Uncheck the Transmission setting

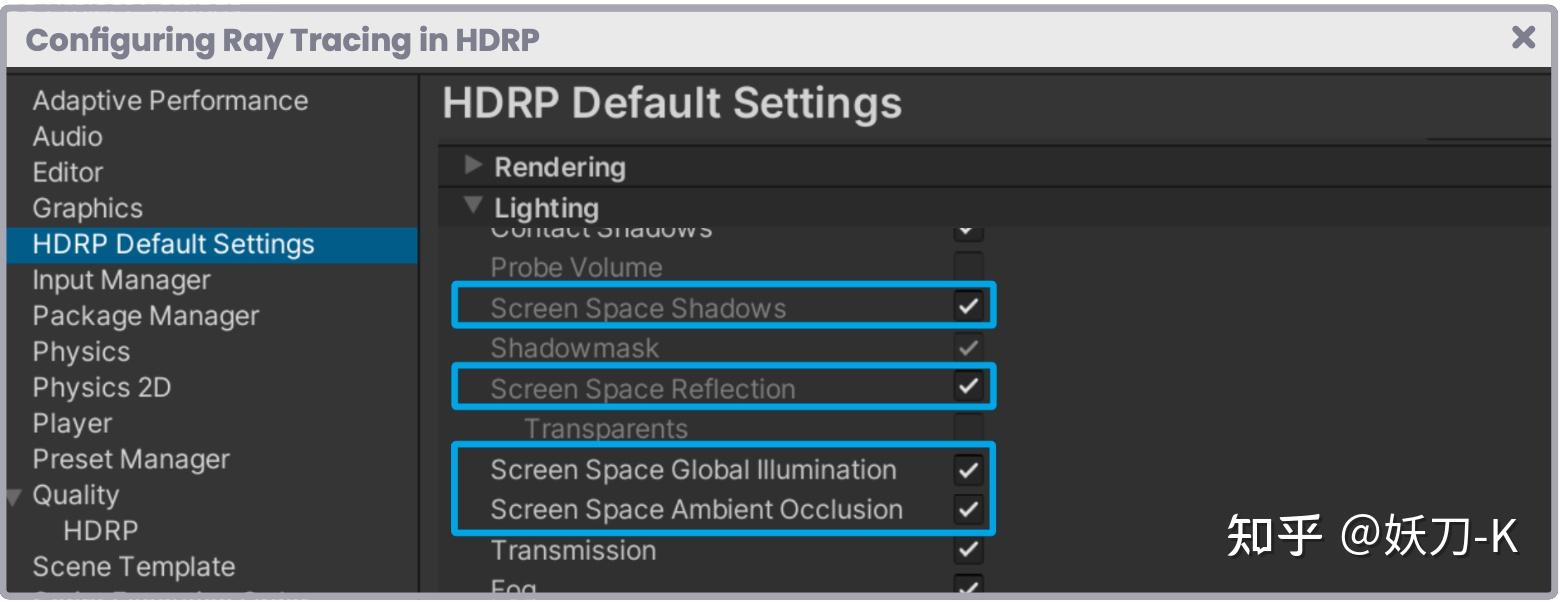point(967,549)
